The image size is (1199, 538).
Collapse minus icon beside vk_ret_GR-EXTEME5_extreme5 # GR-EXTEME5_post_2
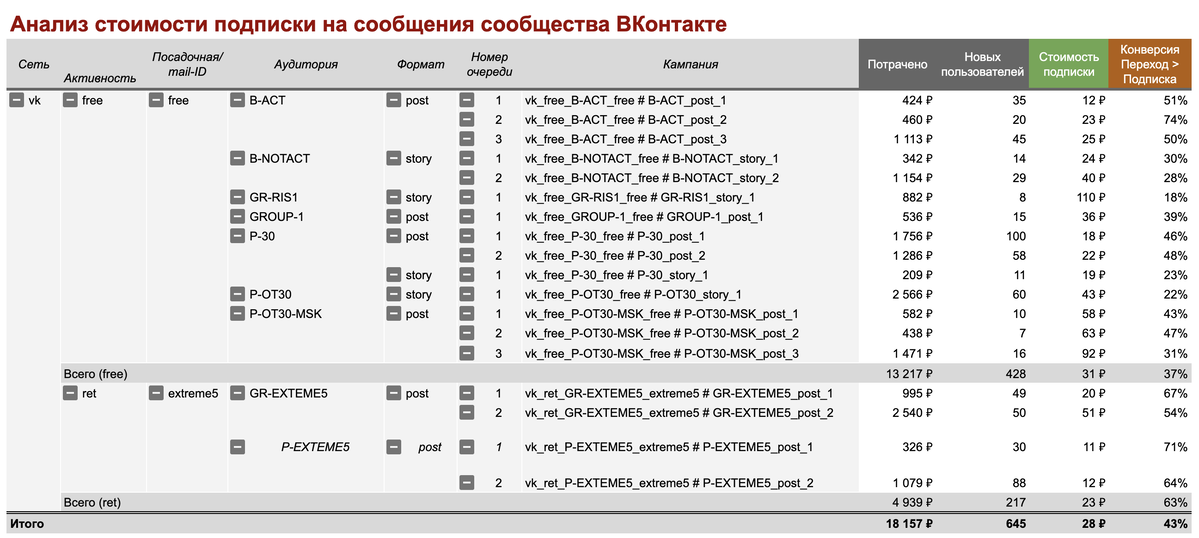click(x=466, y=413)
